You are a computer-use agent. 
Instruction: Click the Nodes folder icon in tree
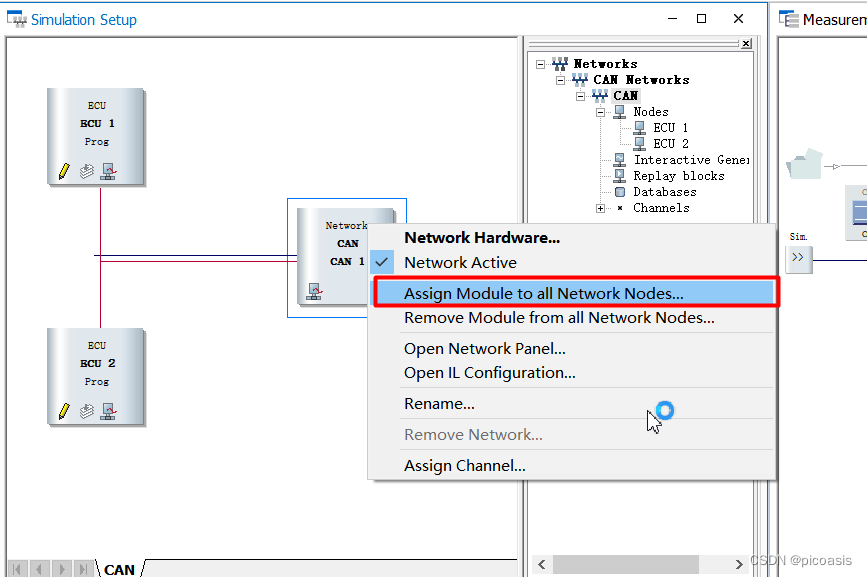620,112
